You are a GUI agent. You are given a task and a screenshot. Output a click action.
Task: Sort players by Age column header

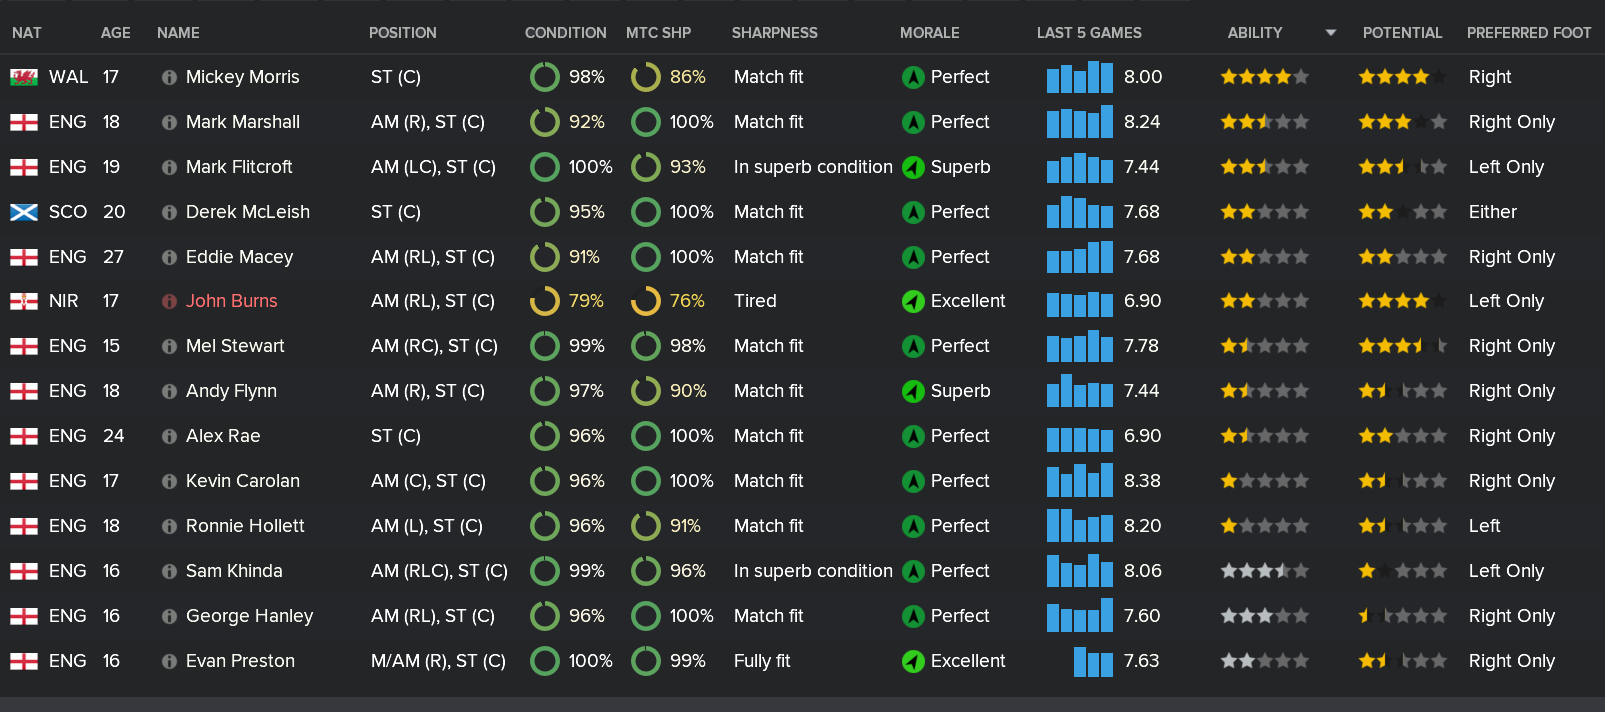pos(115,33)
